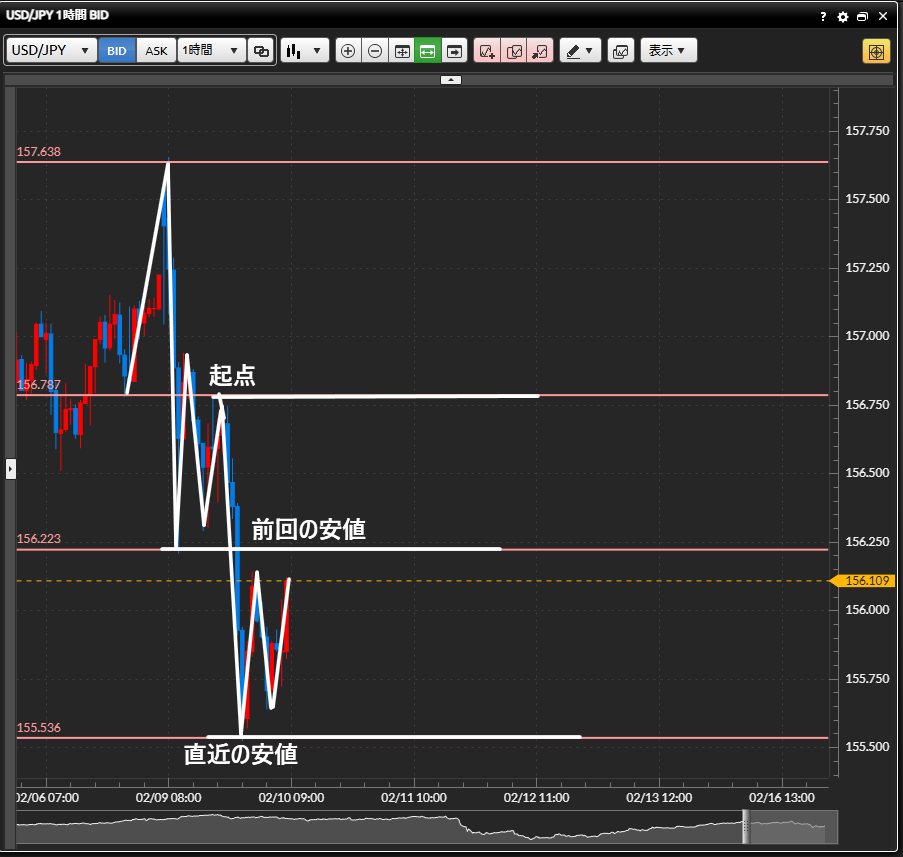The height and width of the screenshot is (857, 903).
Task: Expand the left side panel arrow
Action: click(x=11, y=468)
